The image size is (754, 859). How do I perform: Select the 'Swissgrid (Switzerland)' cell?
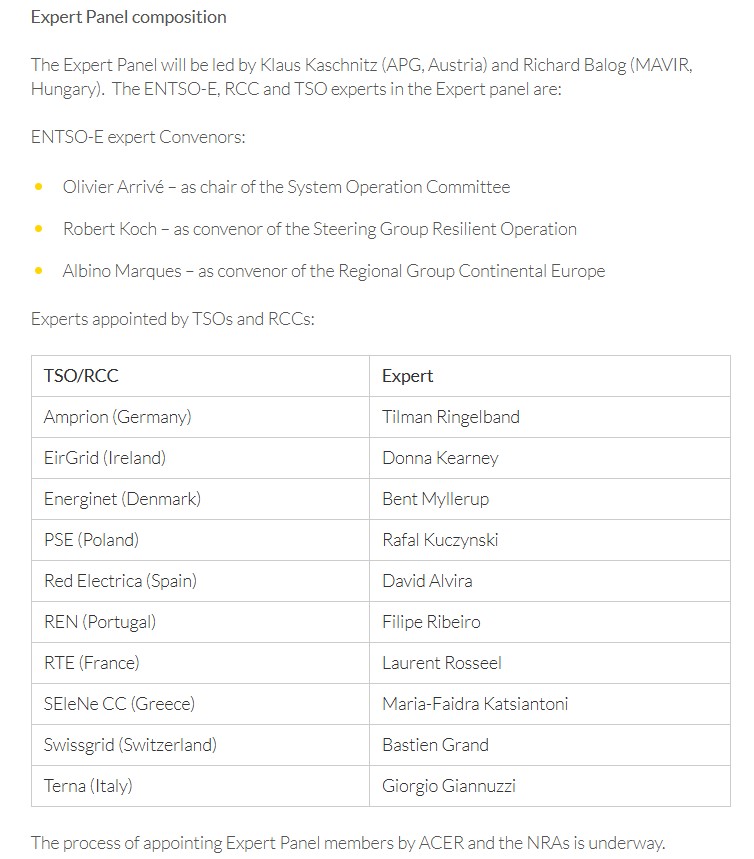pos(130,745)
